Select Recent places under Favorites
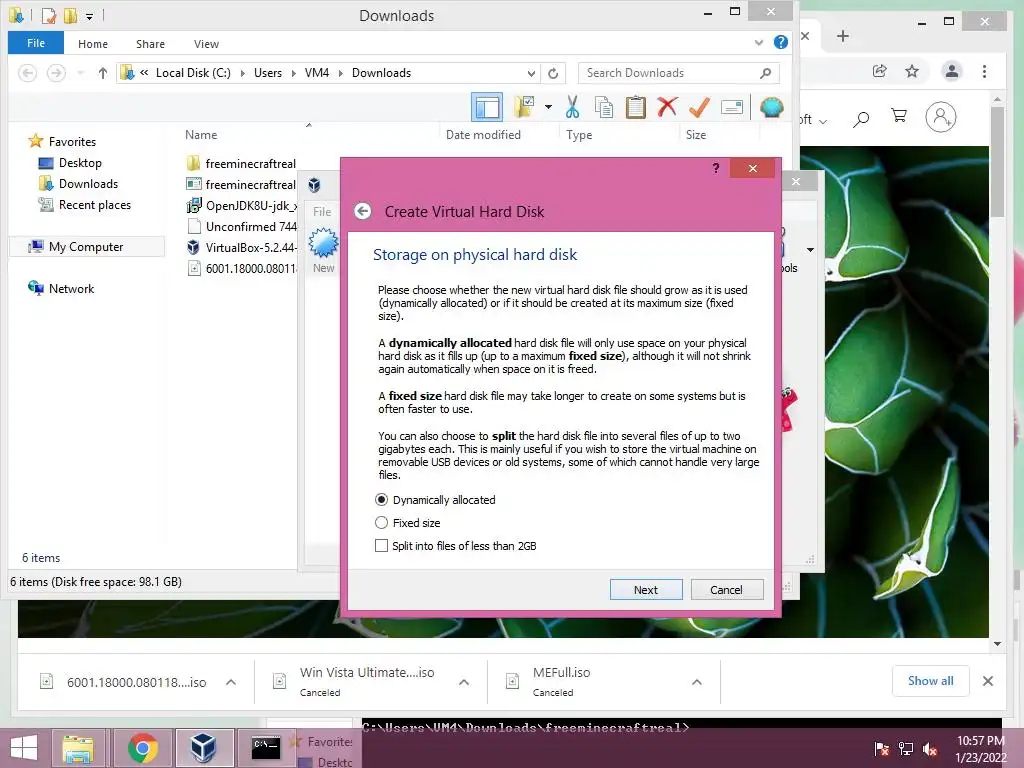Screen dimensions: 1024x768 [95, 204]
